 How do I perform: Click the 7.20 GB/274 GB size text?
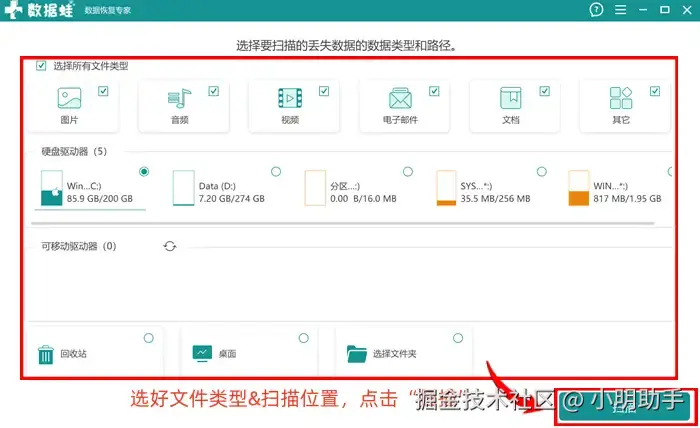pos(232,199)
